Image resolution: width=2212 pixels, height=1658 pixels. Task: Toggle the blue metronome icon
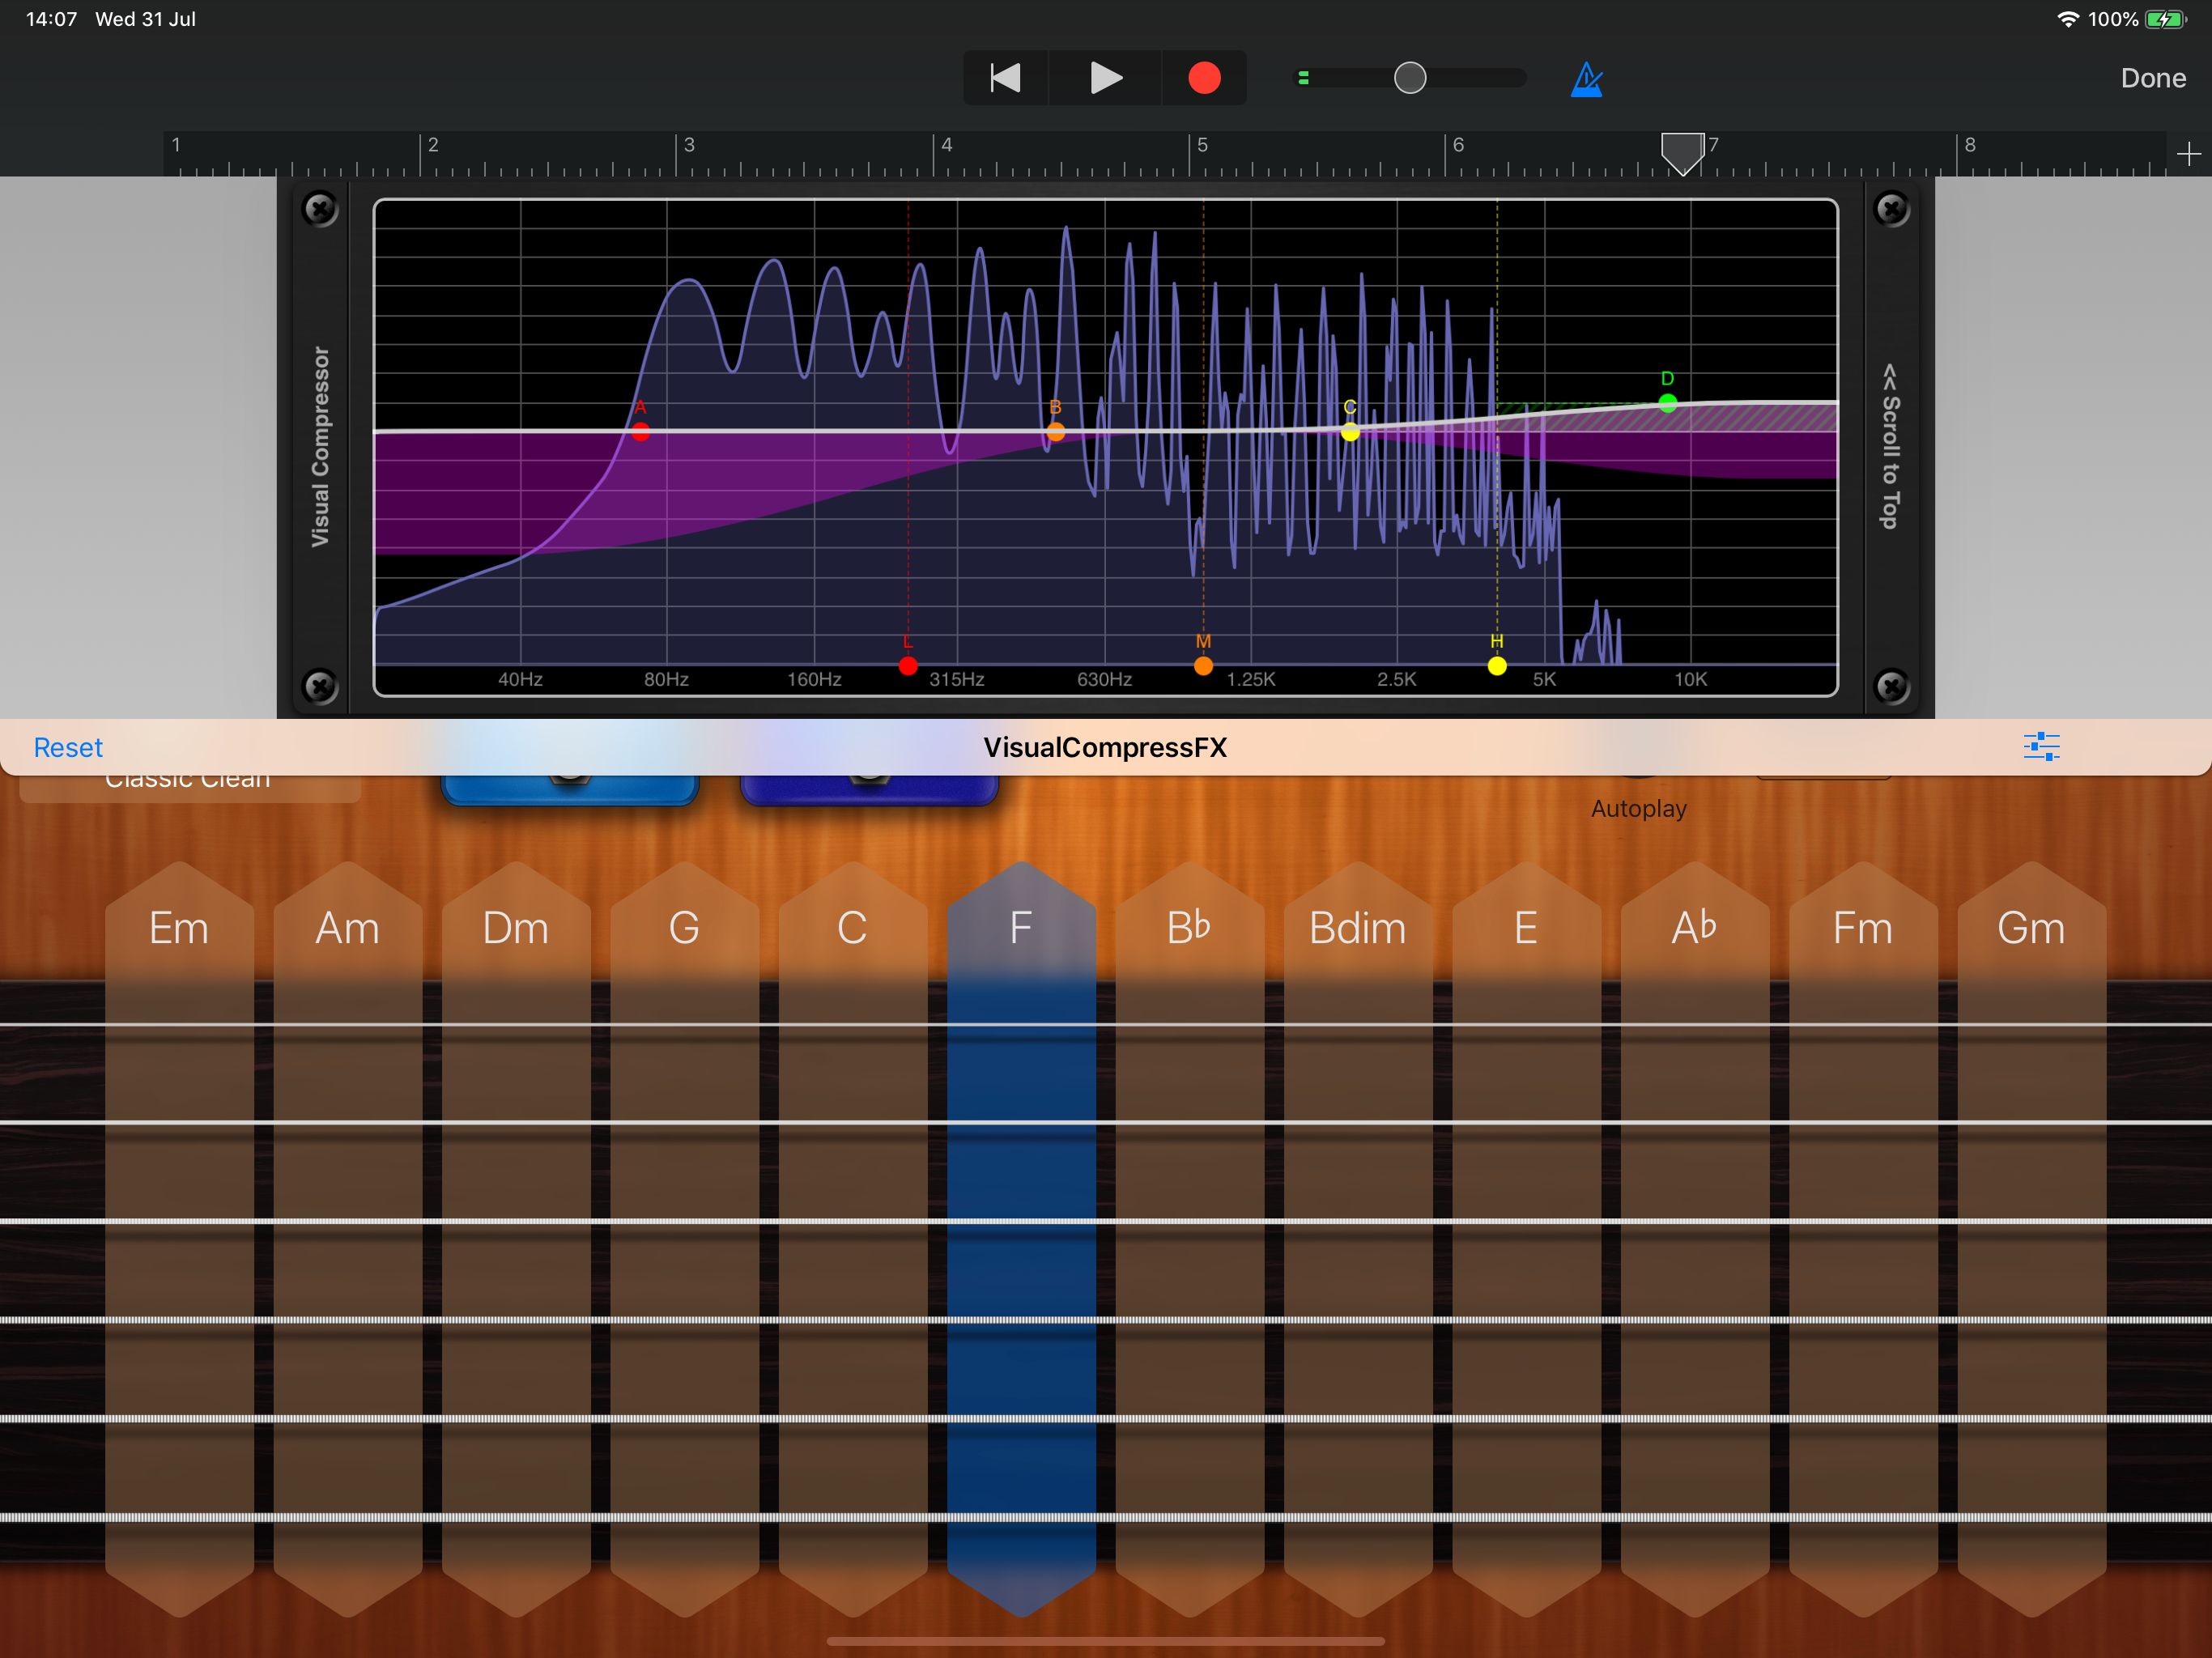[x=1586, y=79]
